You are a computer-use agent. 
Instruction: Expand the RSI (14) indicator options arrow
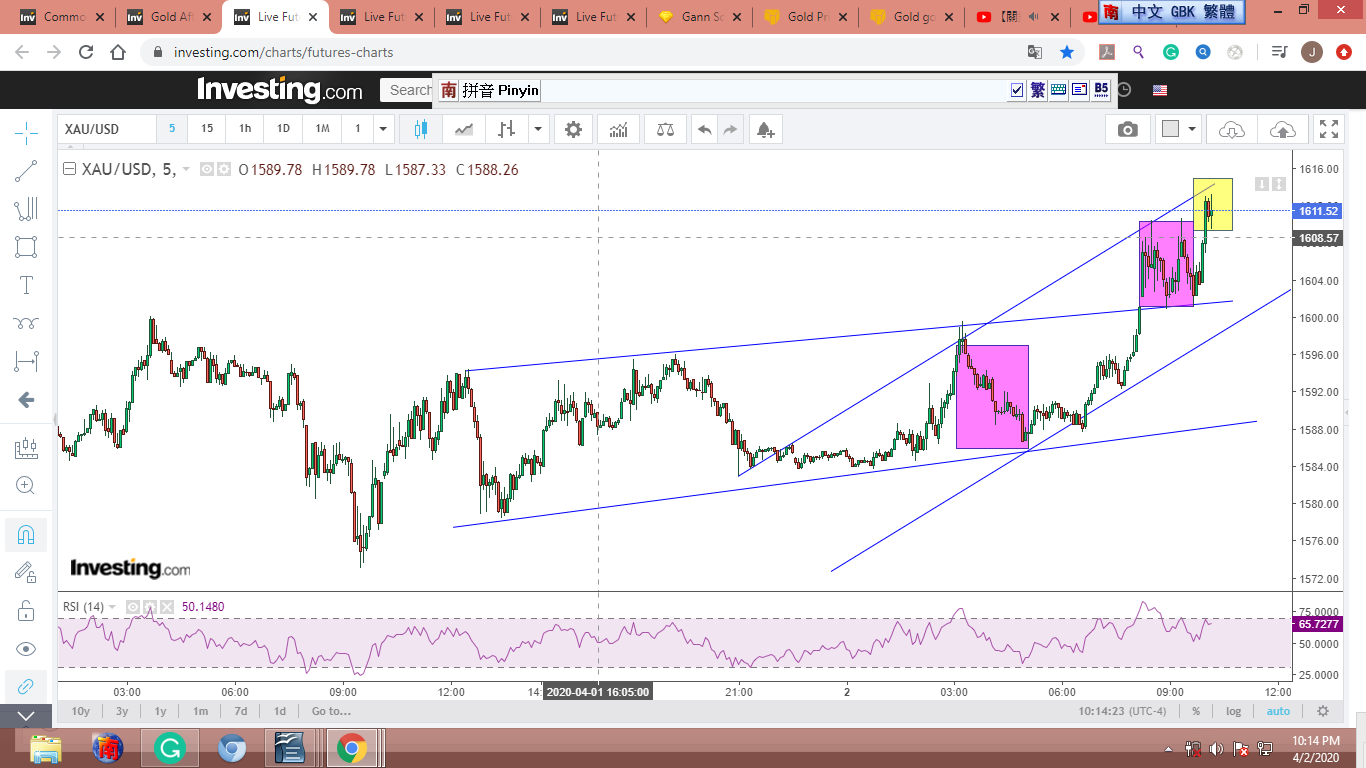(112, 607)
